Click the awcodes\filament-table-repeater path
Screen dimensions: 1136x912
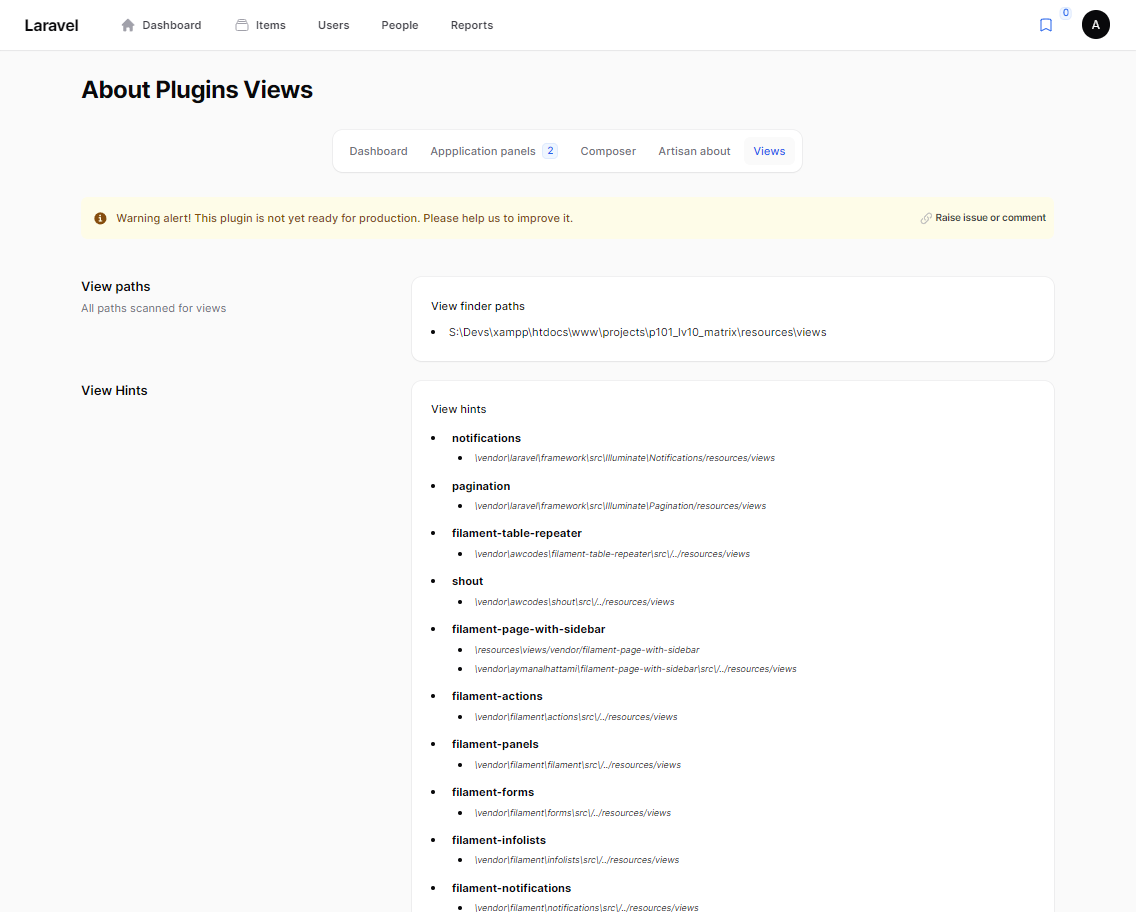pos(612,553)
